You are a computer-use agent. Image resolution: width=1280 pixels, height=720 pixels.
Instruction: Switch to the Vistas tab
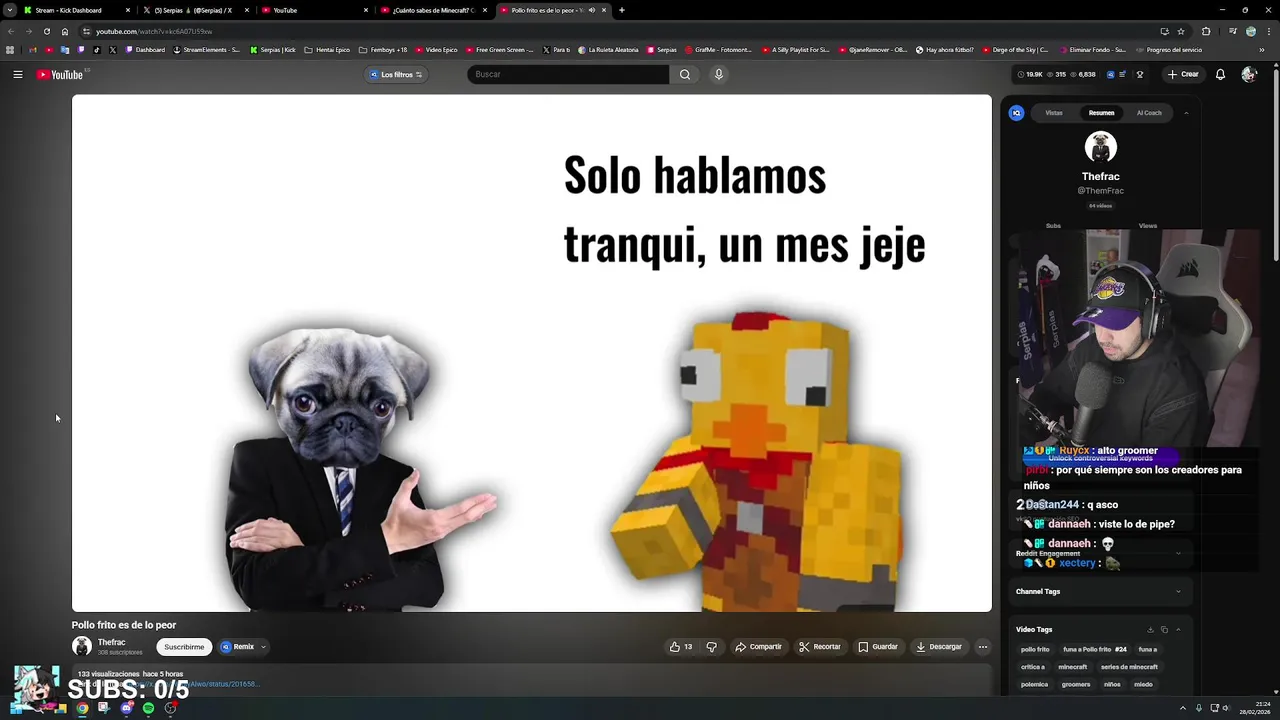click(x=1054, y=113)
